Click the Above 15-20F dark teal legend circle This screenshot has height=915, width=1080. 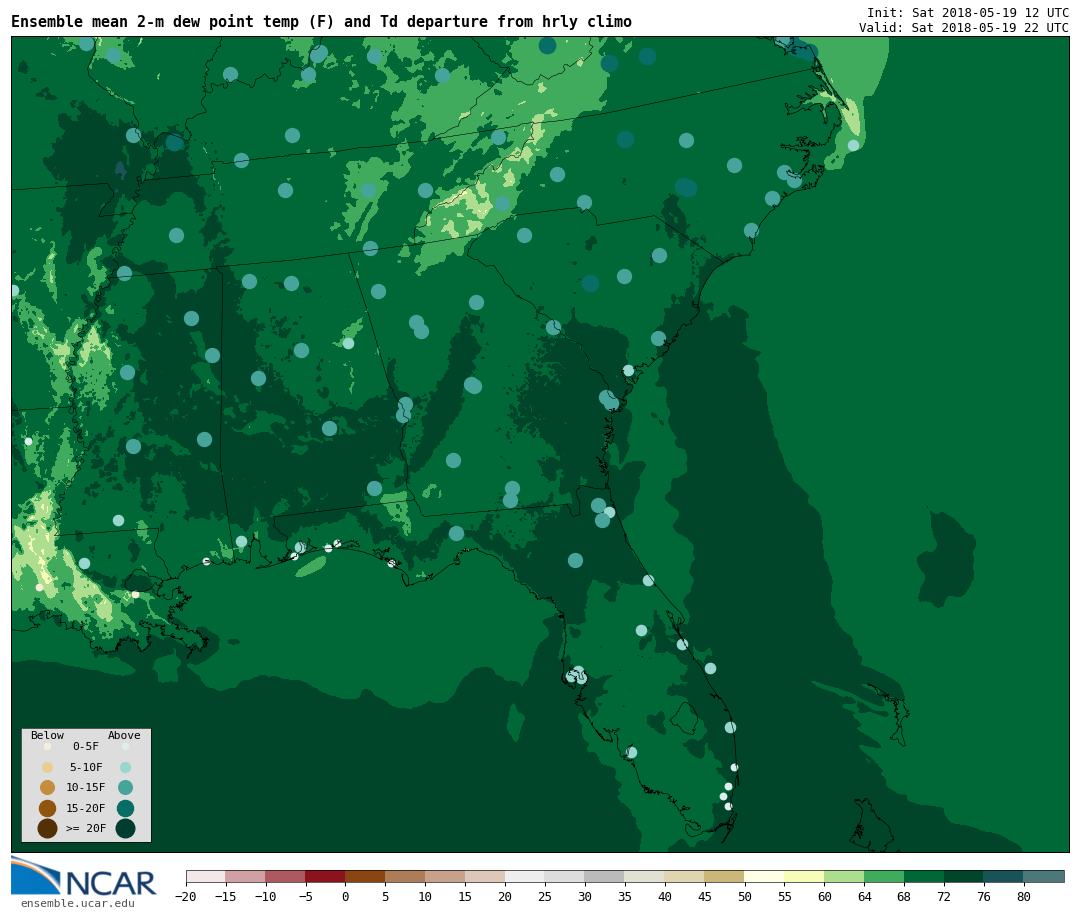pos(125,808)
